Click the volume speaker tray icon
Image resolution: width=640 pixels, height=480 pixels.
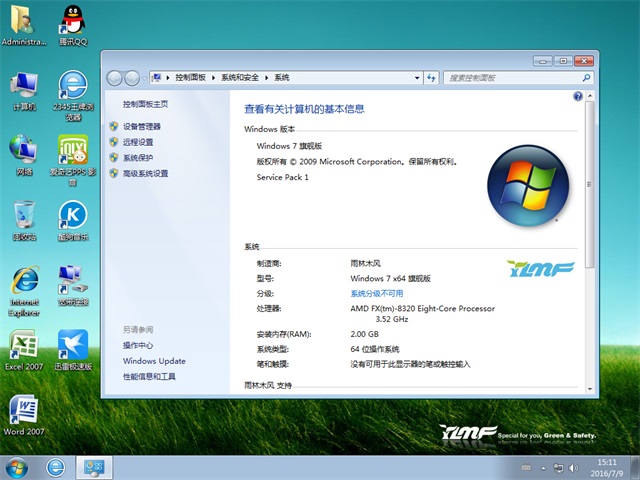pyautogui.click(x=573, y=468)
